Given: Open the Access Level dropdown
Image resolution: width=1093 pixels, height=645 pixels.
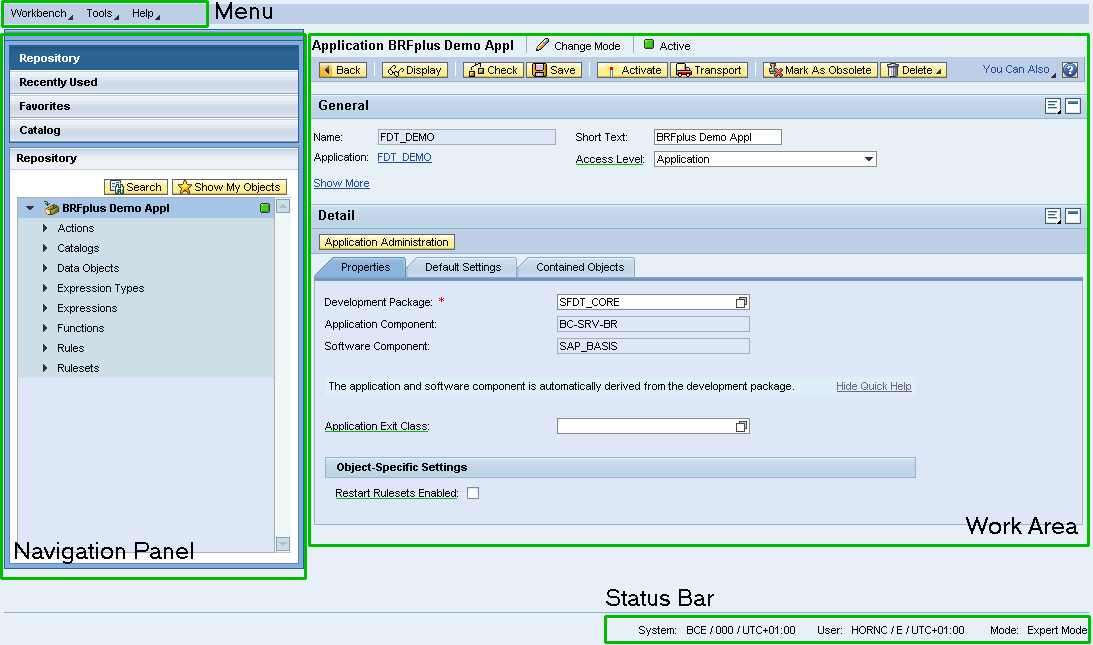Looking at the screenshot, I should point(868,159).
